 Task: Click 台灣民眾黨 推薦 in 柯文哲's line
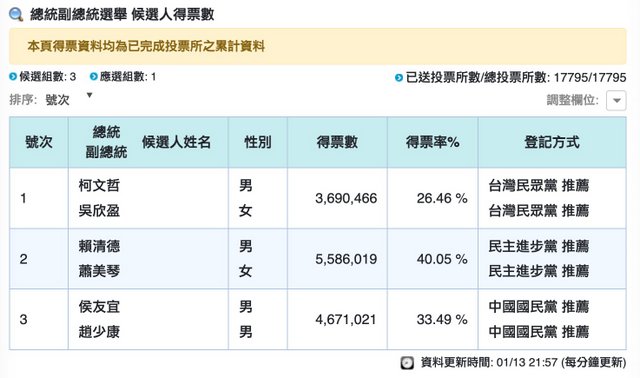click(x=539, y=186)
